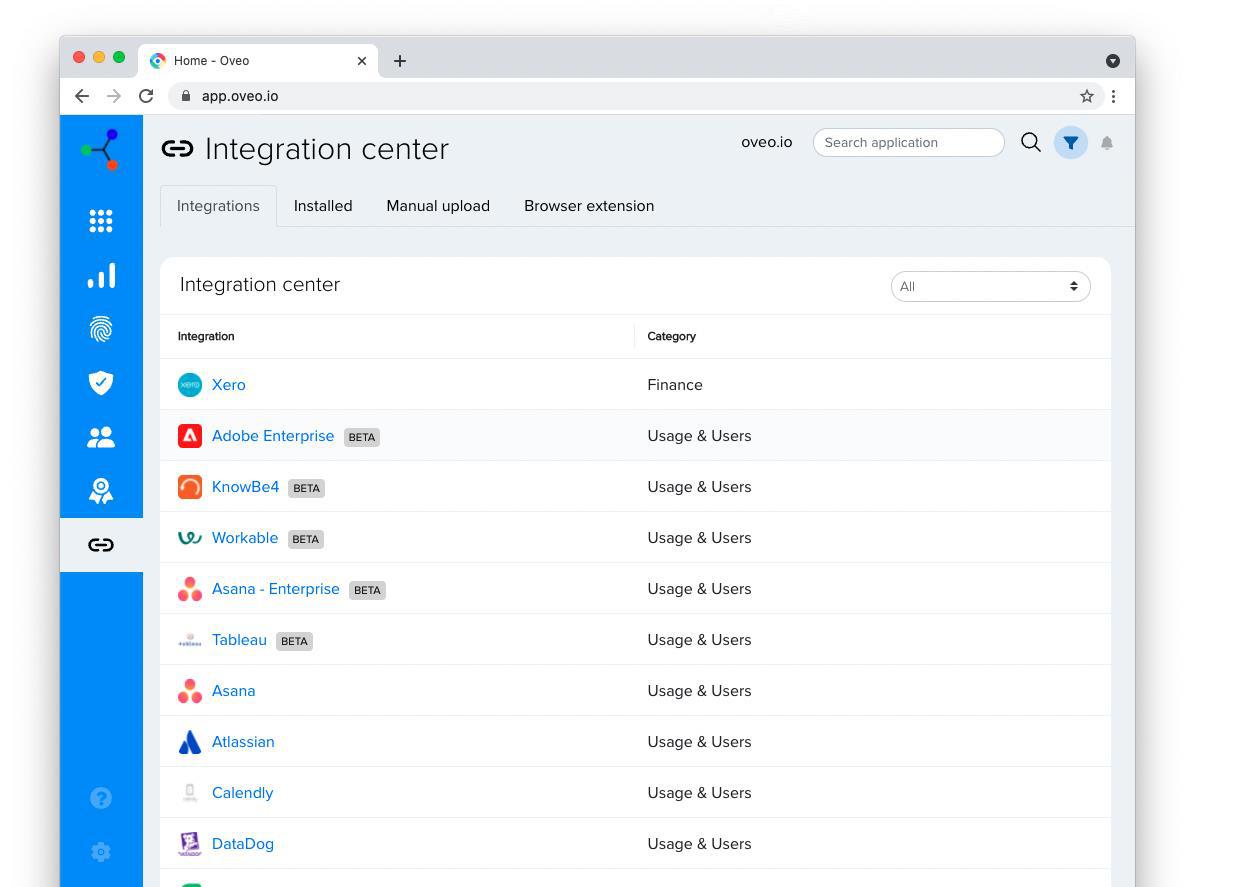The height and width of the screenshot is (887, 1236).
Task: Switch to the Browser extension tab
Action: click(589, 206)
